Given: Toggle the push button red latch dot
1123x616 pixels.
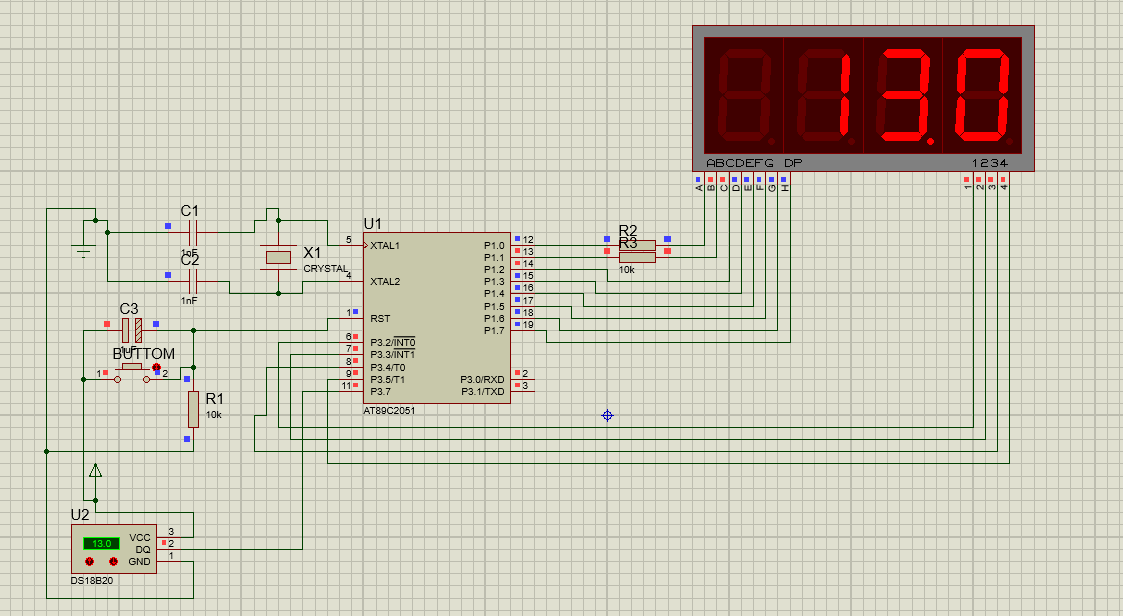Looking at the screenshot, I should pos(156,367).
